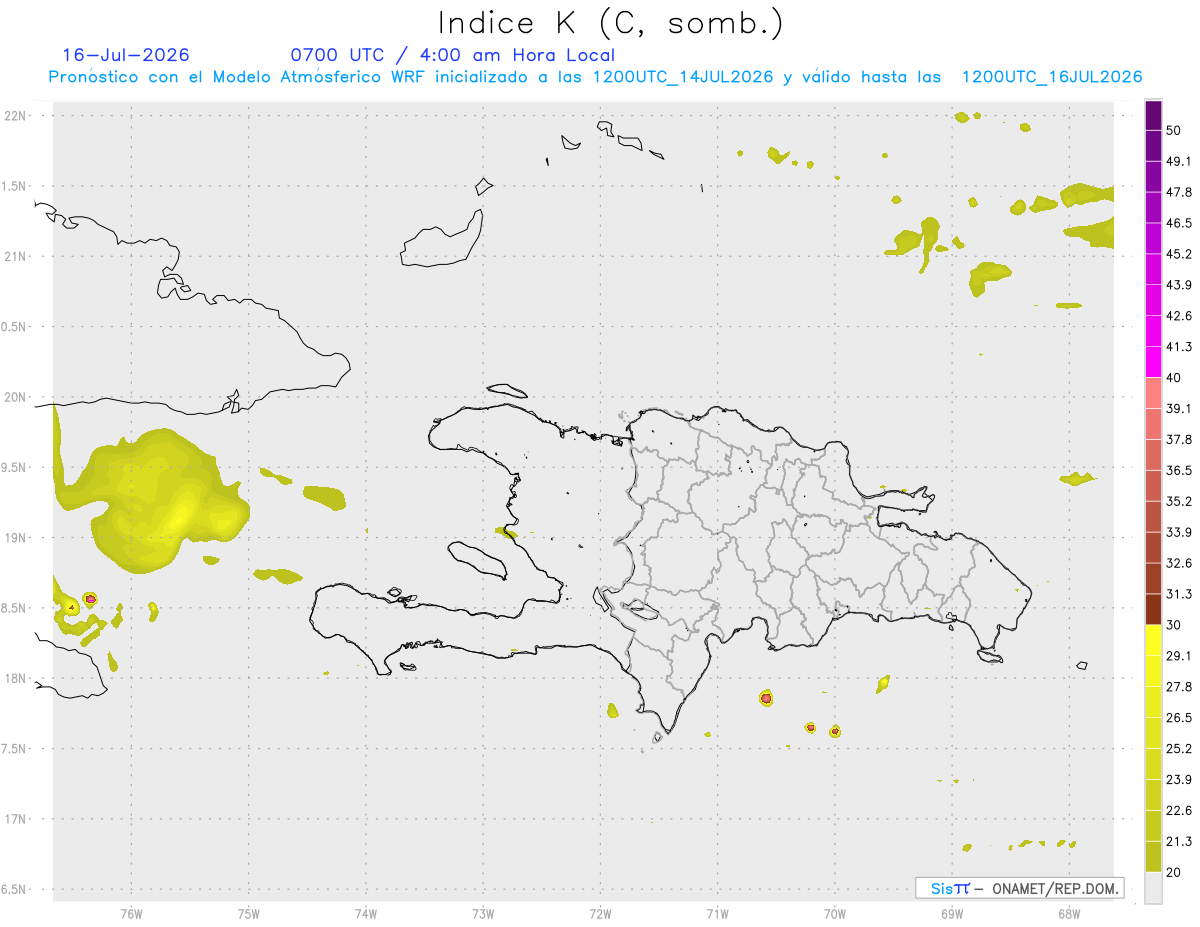Viewport: 1200px width, 927px height.
Task: Click the "19N" latitude label
Action: coord(17,538)
